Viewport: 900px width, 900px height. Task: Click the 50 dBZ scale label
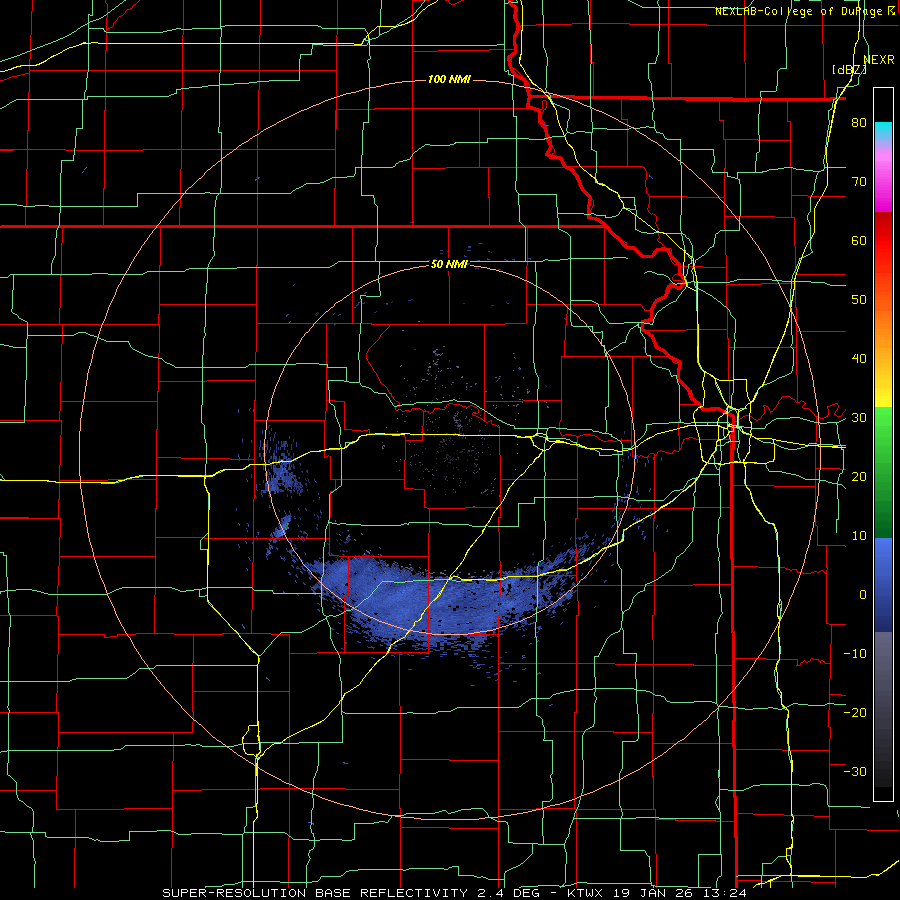pos(859,300)
